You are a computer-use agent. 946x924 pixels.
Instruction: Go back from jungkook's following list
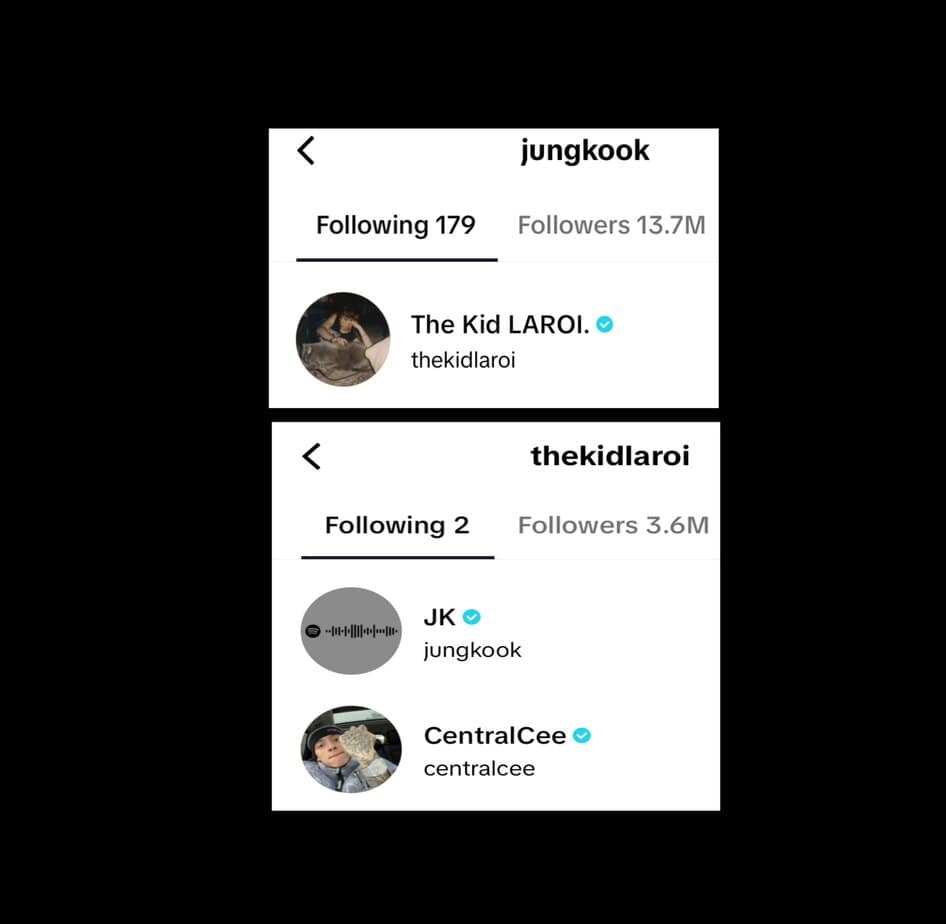point(306,150)
